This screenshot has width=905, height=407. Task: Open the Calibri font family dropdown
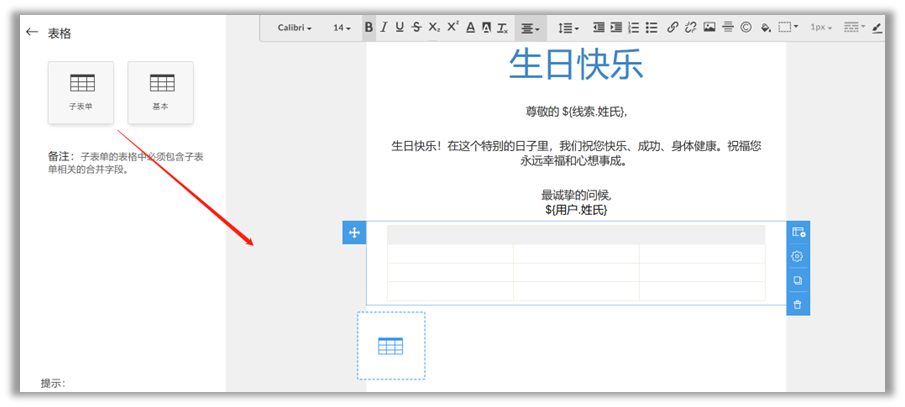pos(294,28)
